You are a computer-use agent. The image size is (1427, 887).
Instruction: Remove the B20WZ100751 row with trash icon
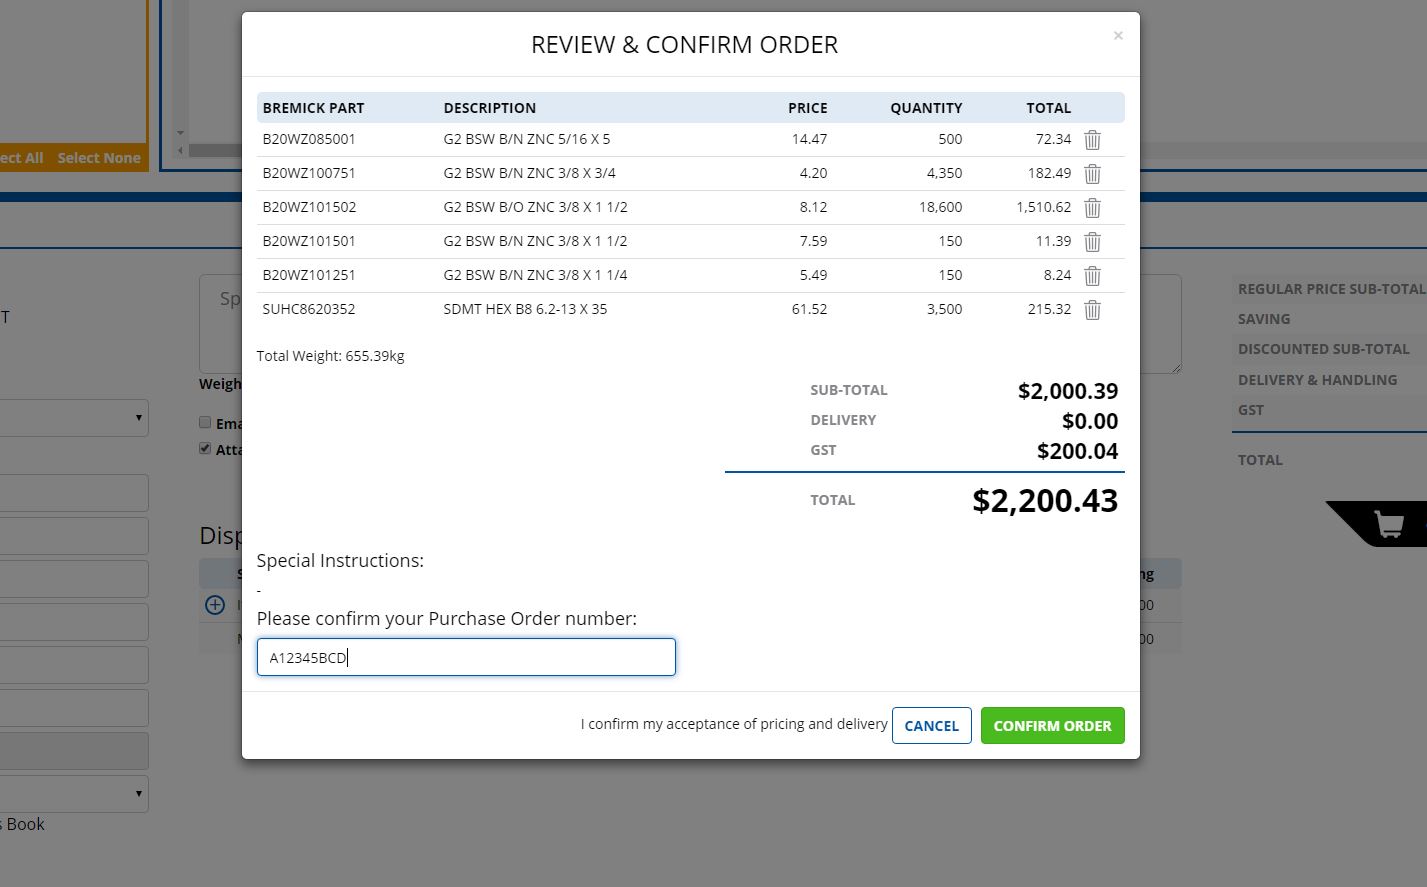[1092, 174]
